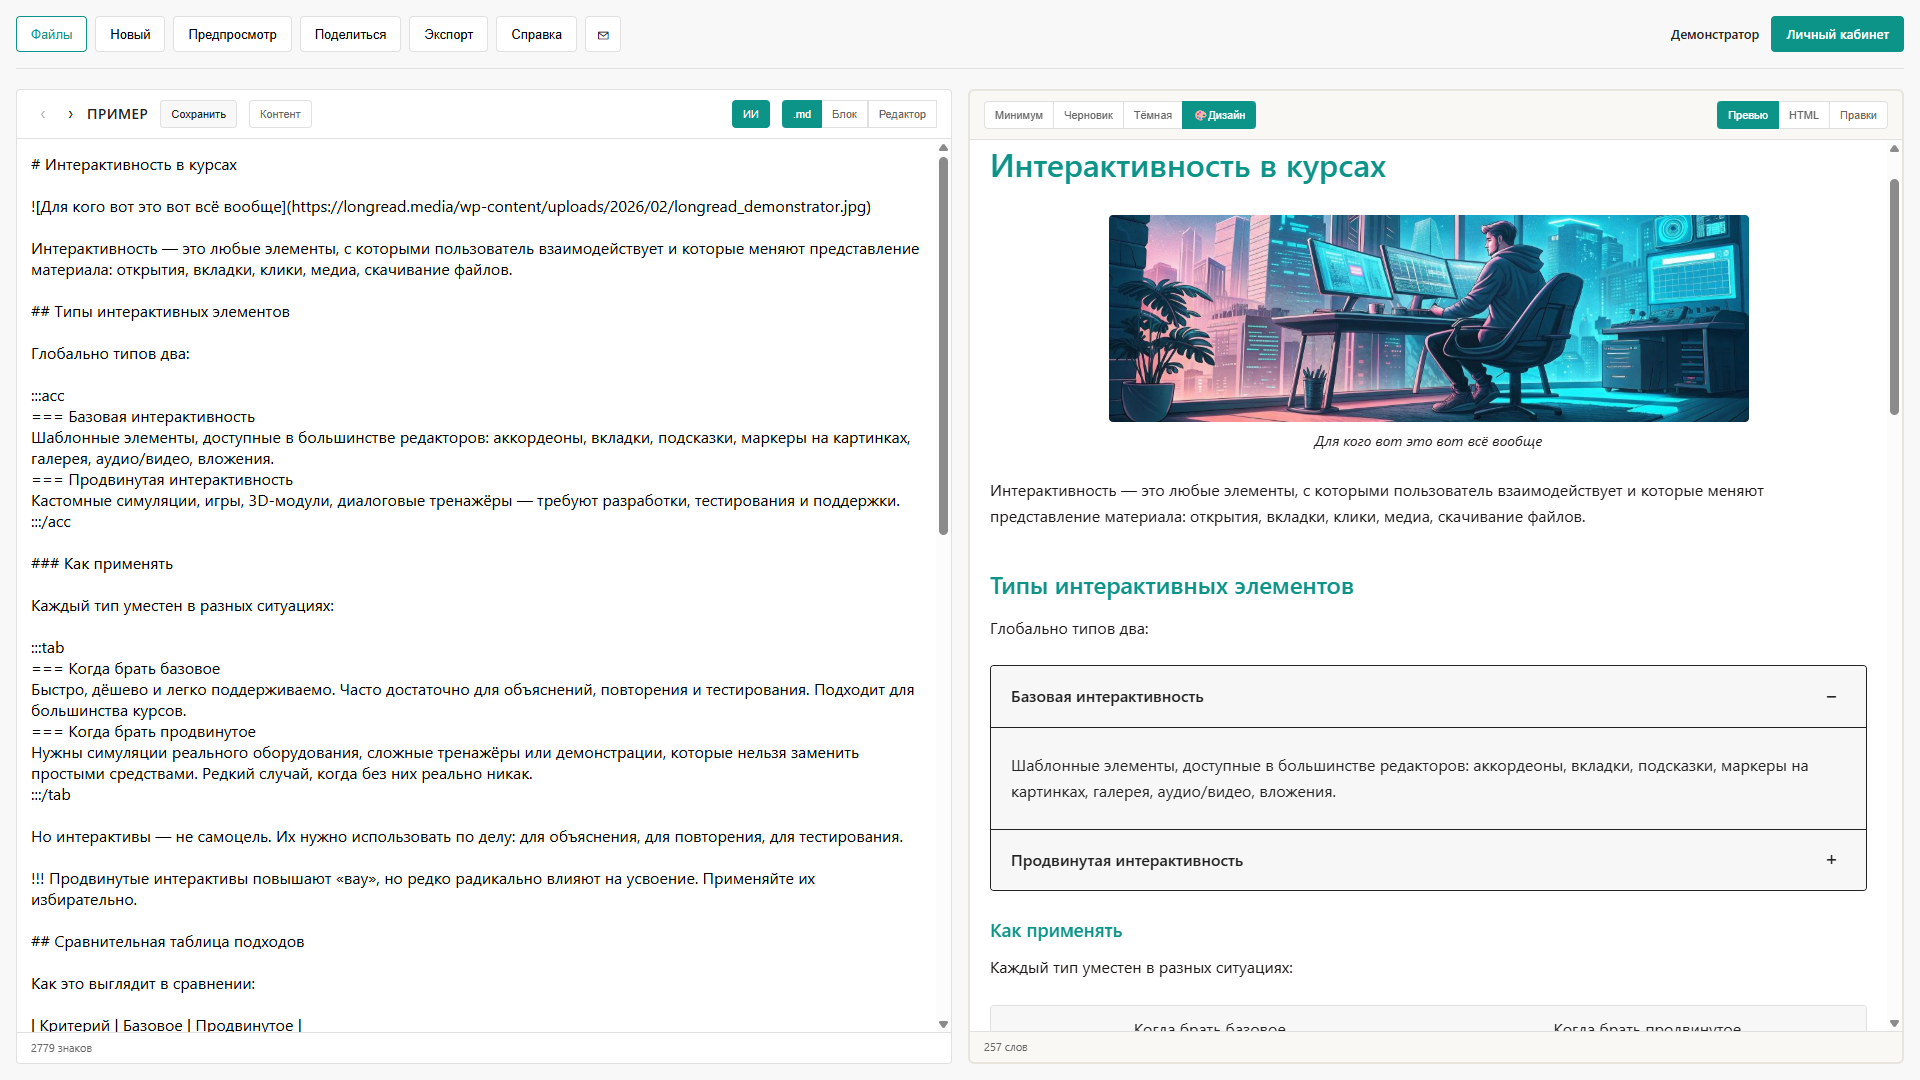Click the cyberpunk workspace image
This screenshot has width=1920, height=1080.
click(x=1428, y=318)
